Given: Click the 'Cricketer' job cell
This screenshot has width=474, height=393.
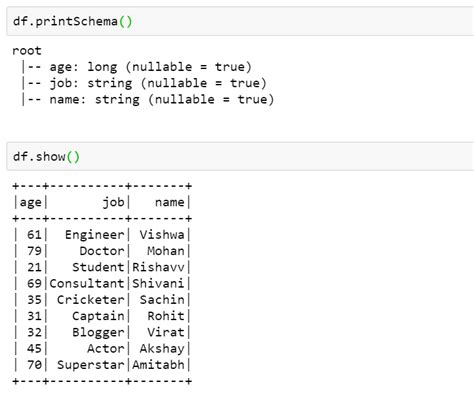Looking at the screenshot, I should pyautogui.click(x=91, y=300).
